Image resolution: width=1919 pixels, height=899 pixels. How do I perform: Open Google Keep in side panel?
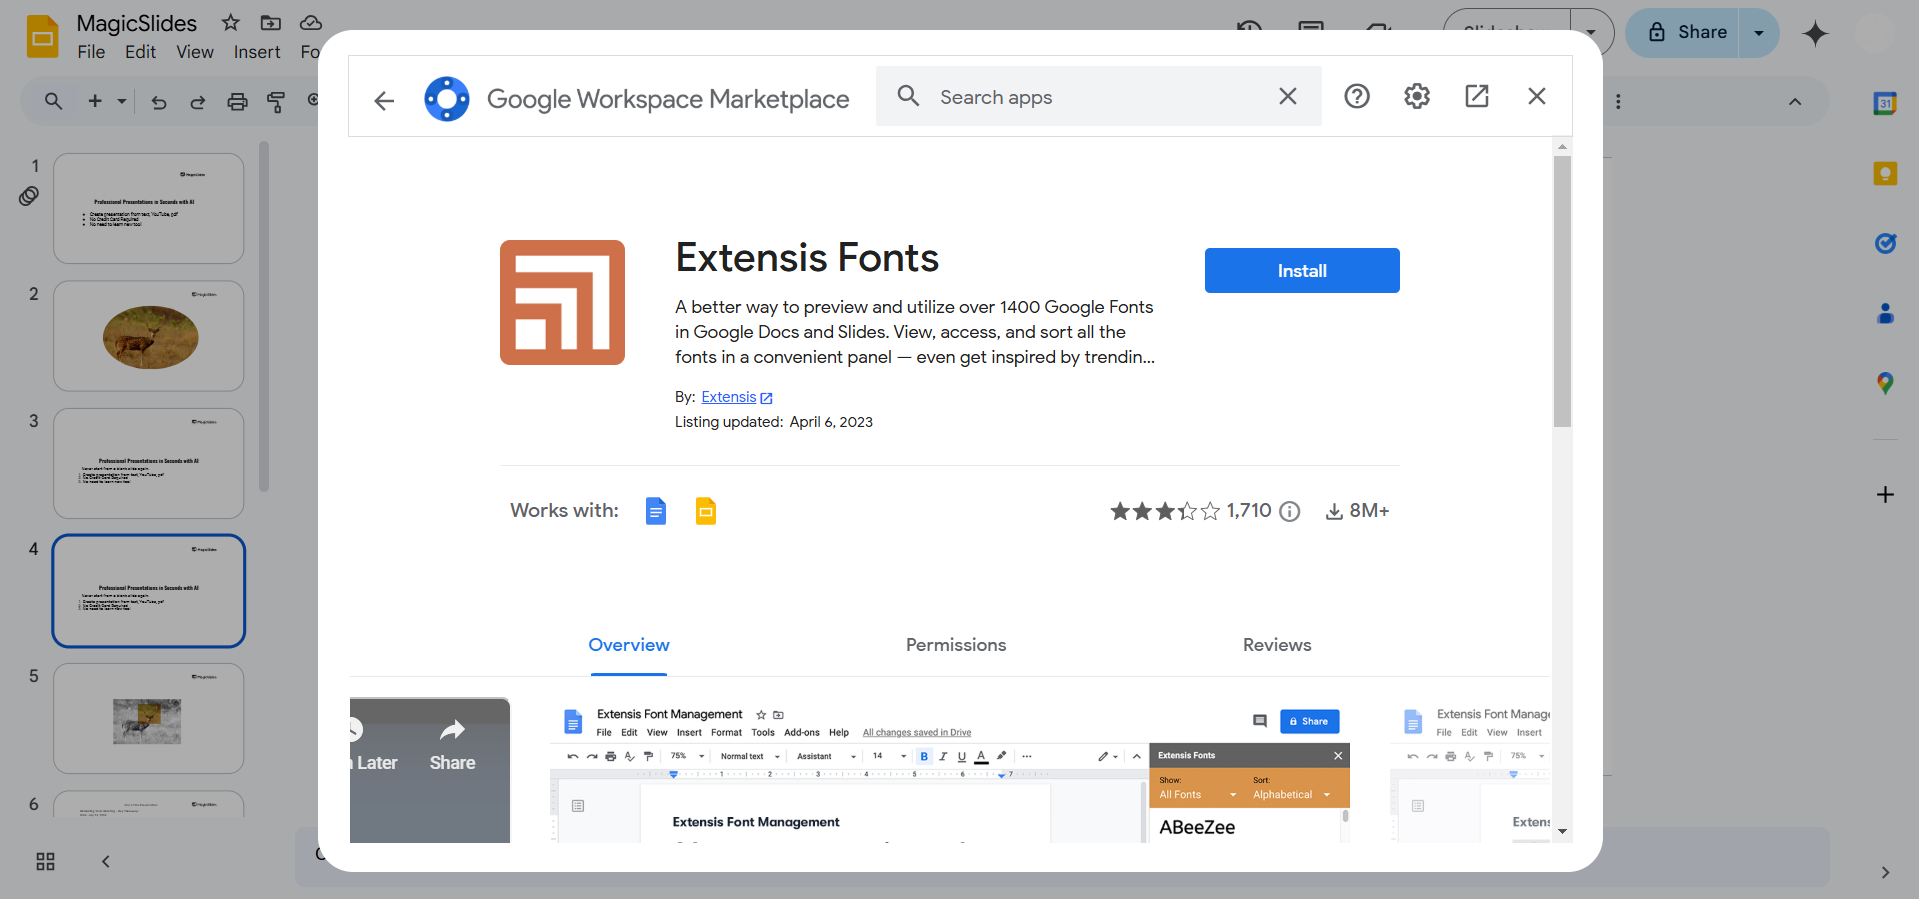click(1884, 174)
